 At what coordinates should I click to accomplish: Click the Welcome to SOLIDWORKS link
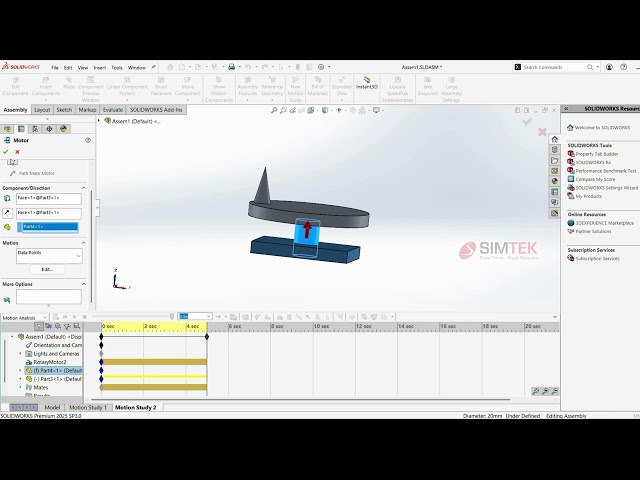point(602,128)
